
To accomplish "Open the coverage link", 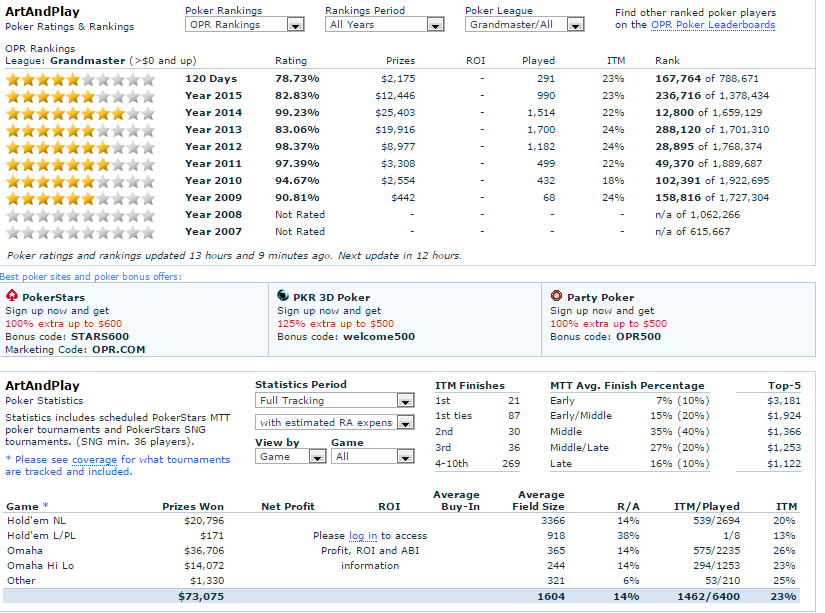I will (94, 460).
